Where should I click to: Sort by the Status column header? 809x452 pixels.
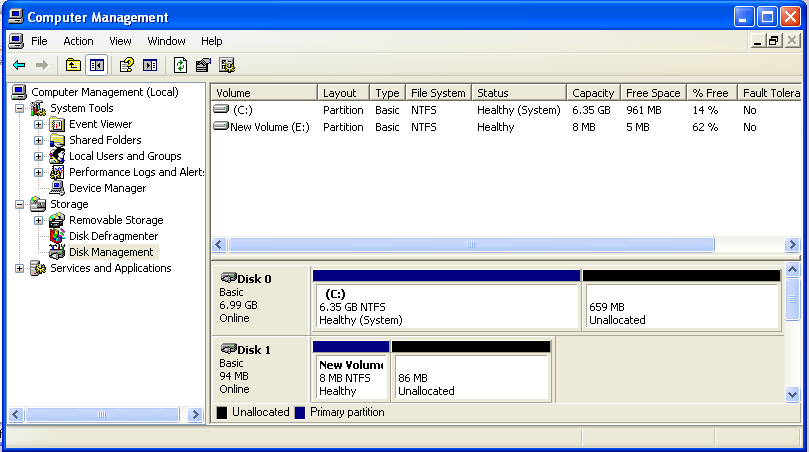519,93
